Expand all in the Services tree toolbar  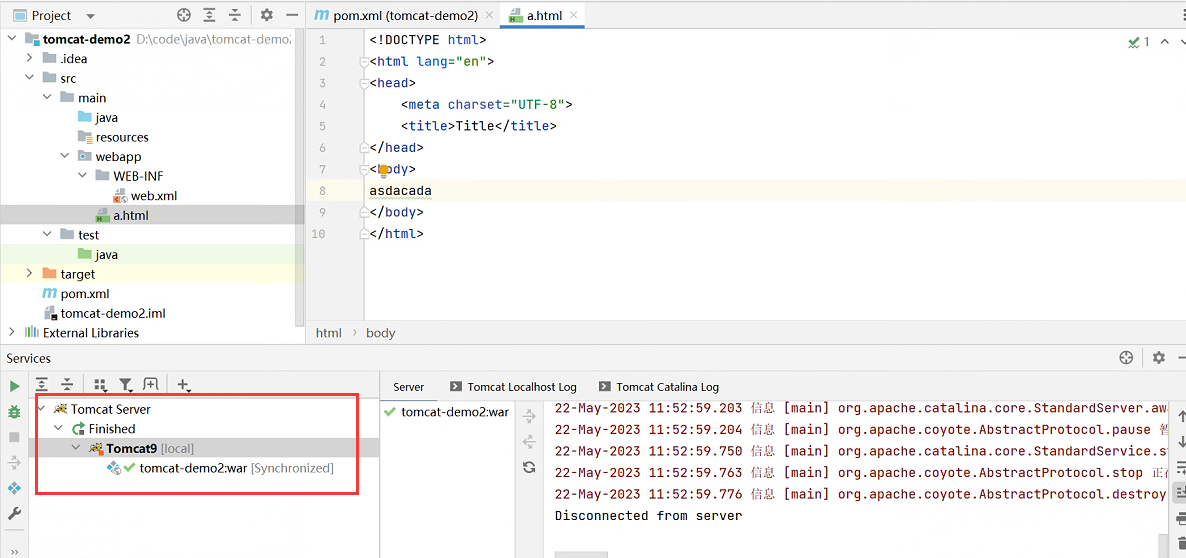(42, 384)
